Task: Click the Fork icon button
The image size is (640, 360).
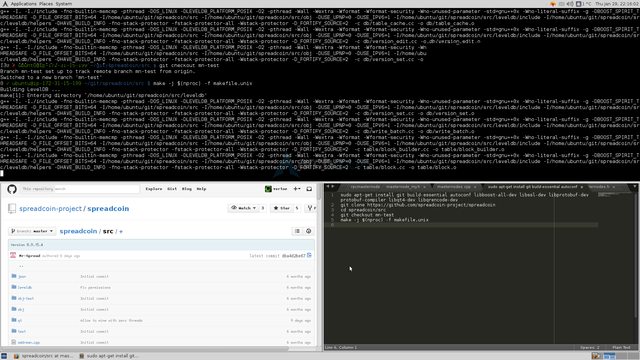Action: pos(311,208)
